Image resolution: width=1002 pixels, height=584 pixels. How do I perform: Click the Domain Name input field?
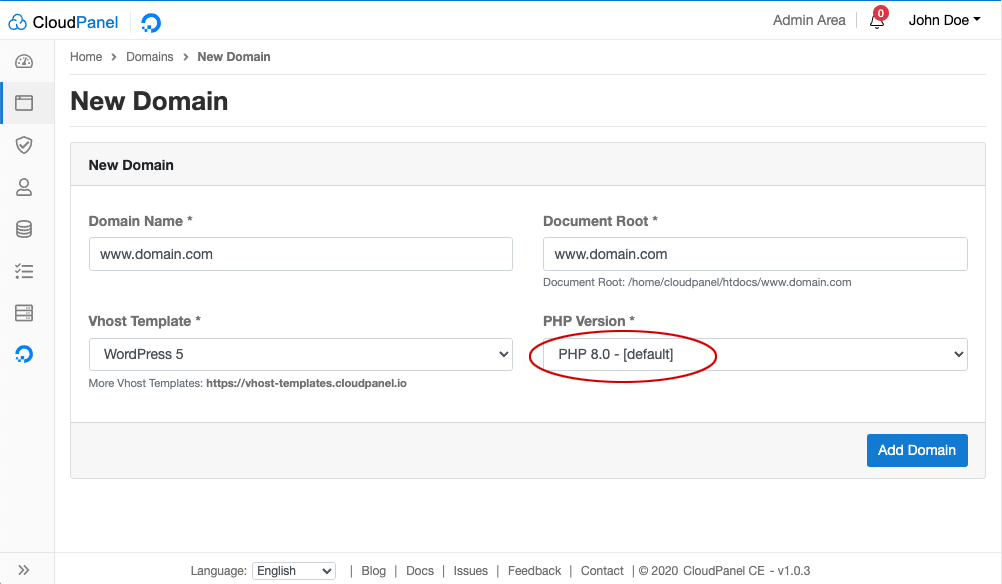tap(300, 254)
